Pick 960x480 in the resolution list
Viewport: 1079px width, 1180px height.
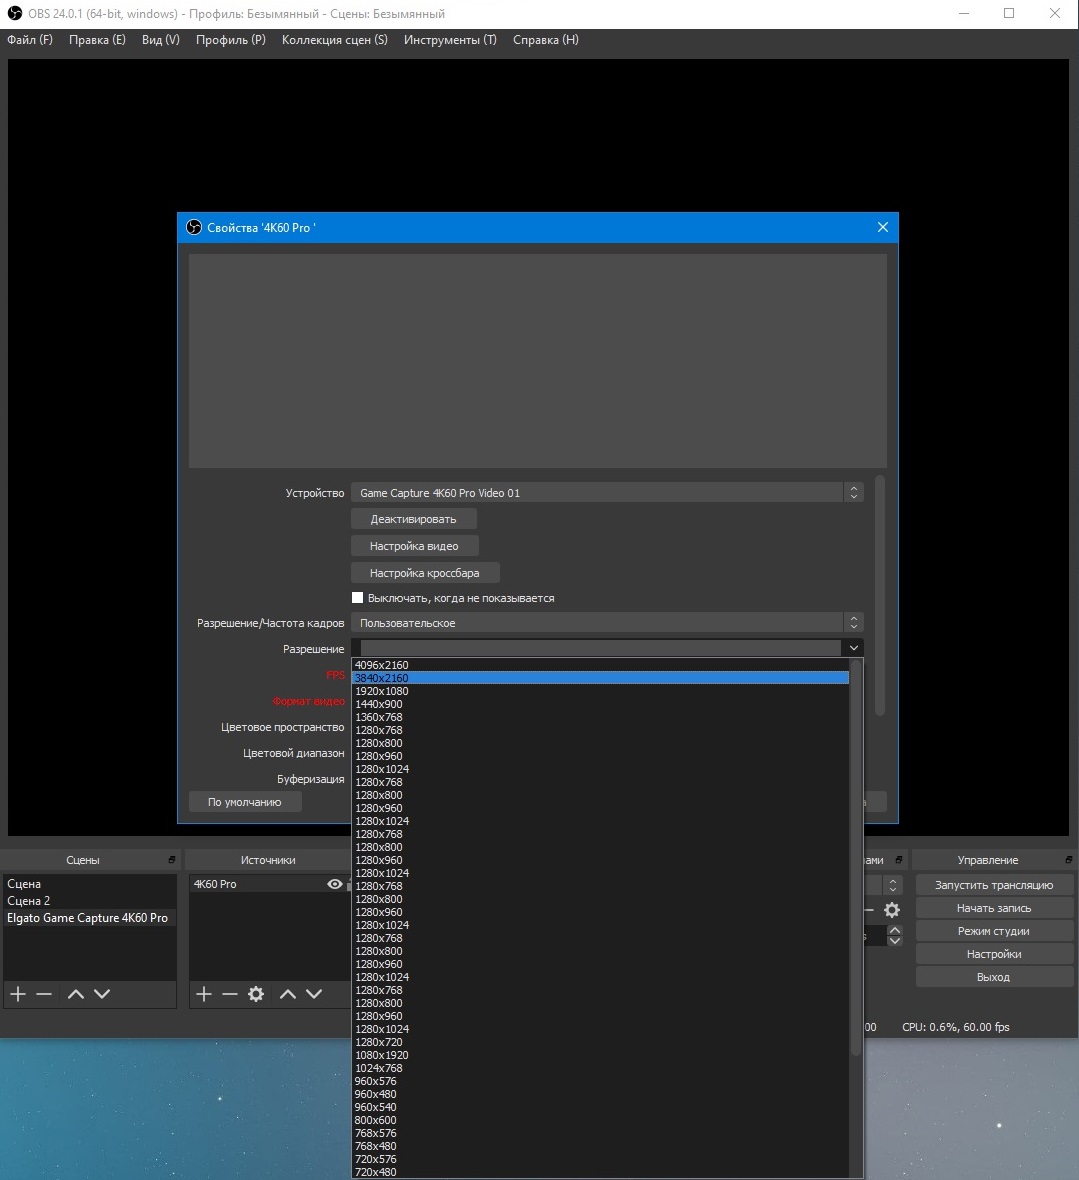pyautogui.click(x=600, y=1094)
